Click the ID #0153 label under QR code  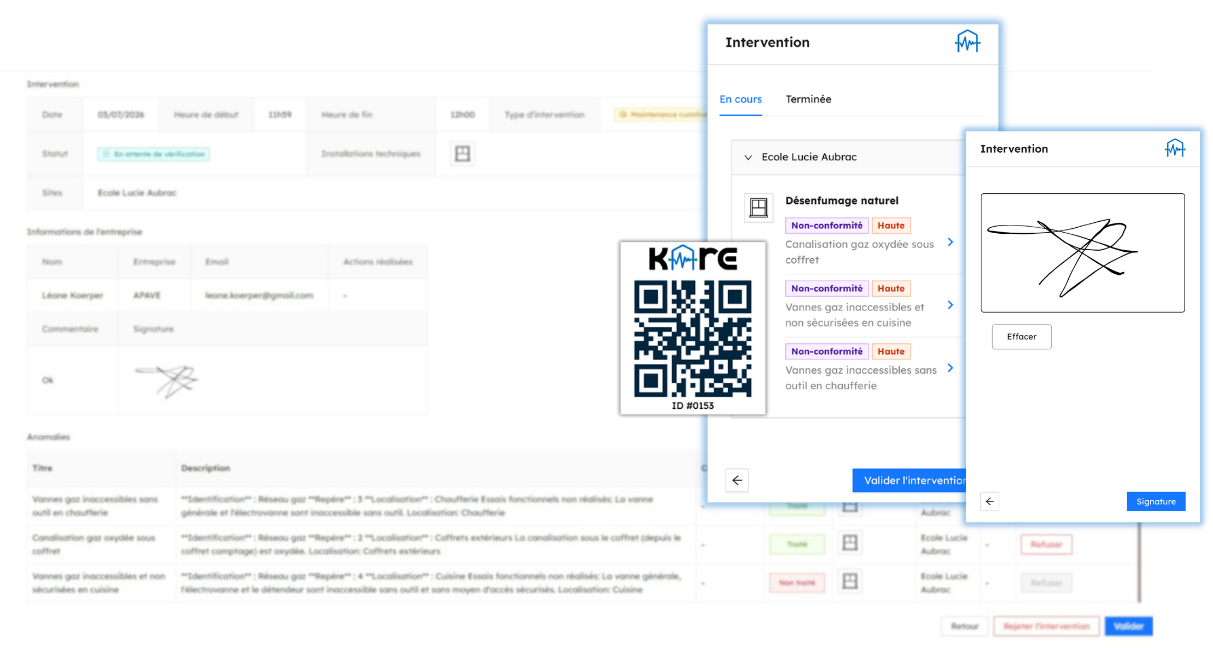(693, 405)
